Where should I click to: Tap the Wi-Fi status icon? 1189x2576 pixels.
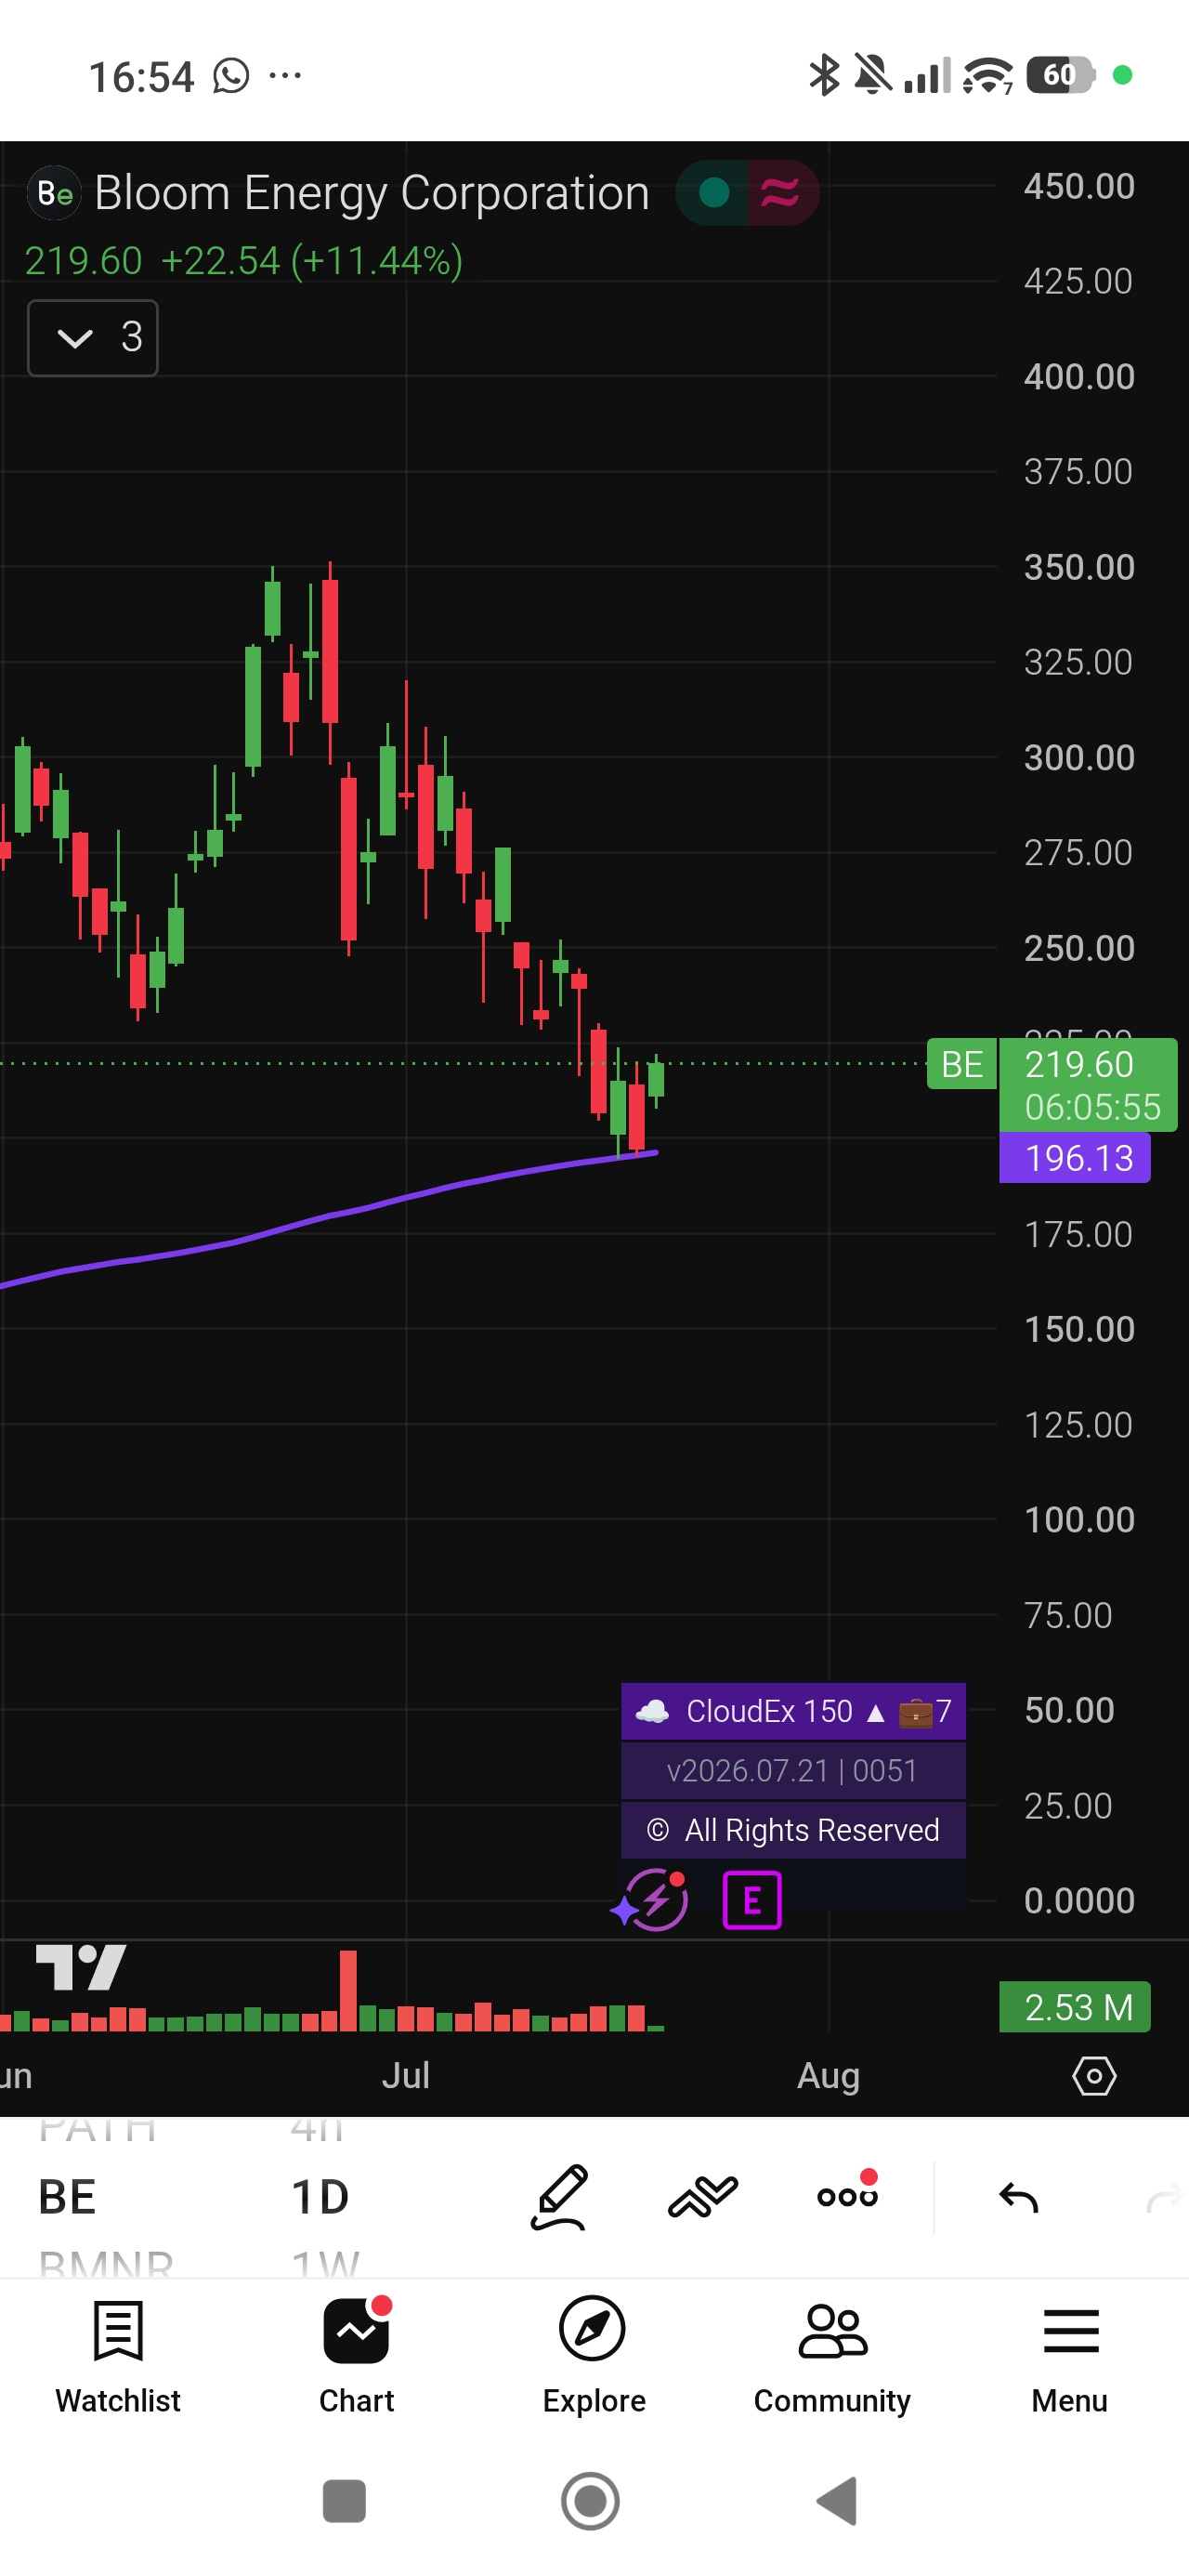click(x=988, y=75)
